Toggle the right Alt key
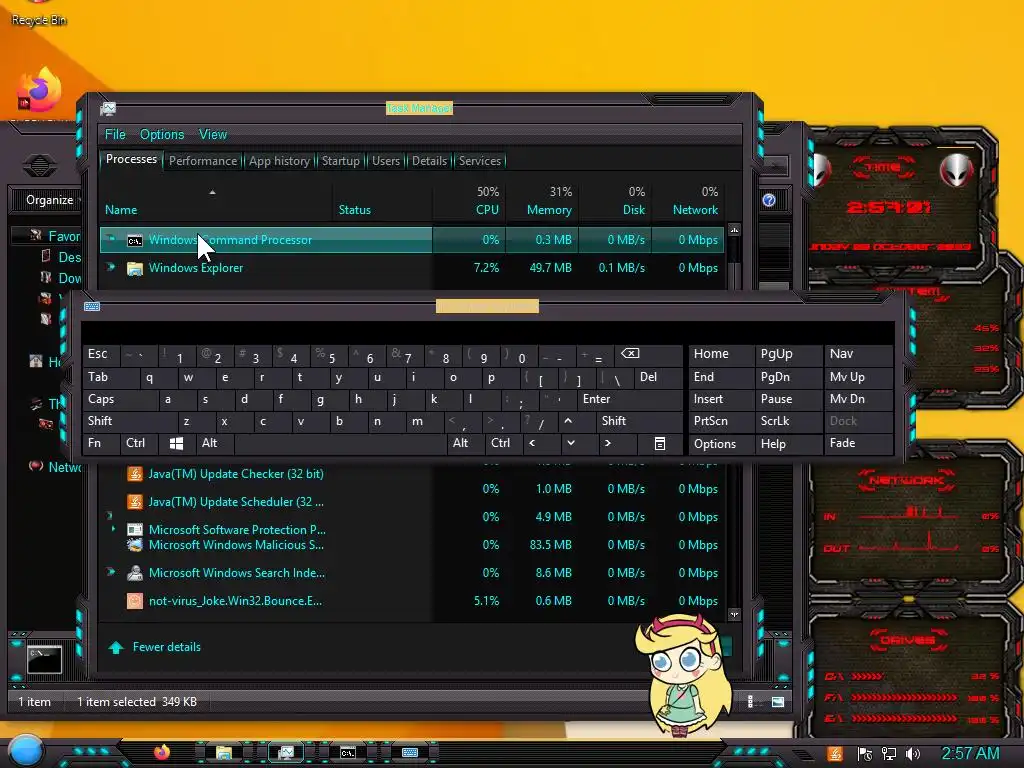 point(464,443)
